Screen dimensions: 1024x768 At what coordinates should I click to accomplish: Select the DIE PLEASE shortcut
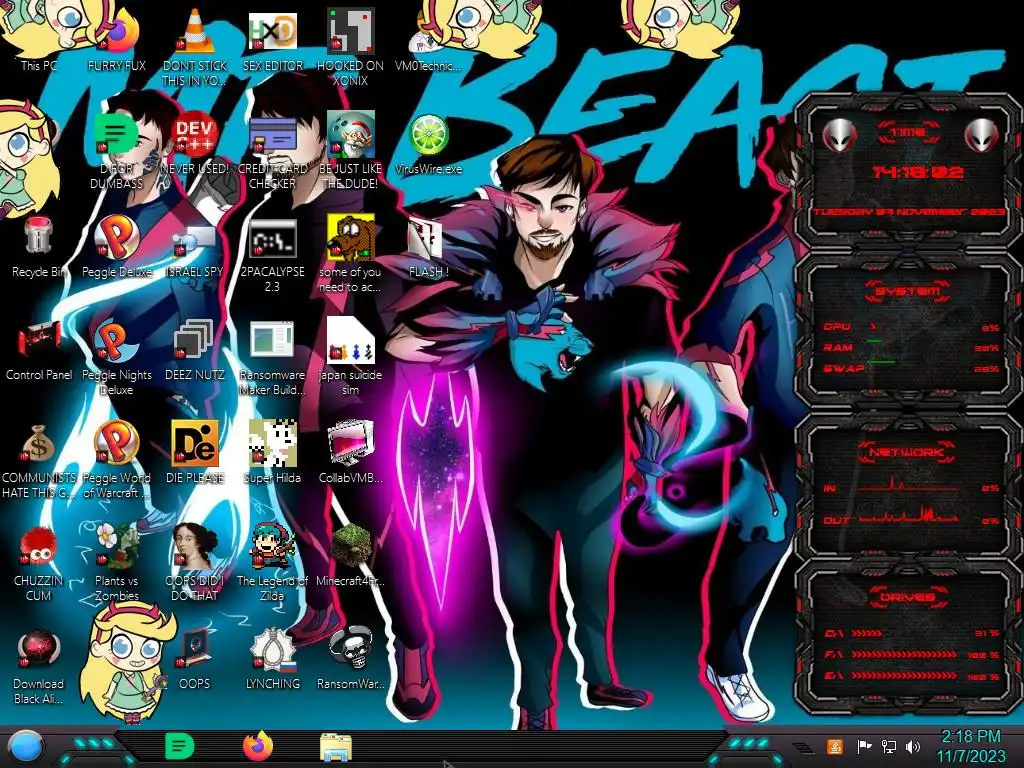click(x=195, y=452)
